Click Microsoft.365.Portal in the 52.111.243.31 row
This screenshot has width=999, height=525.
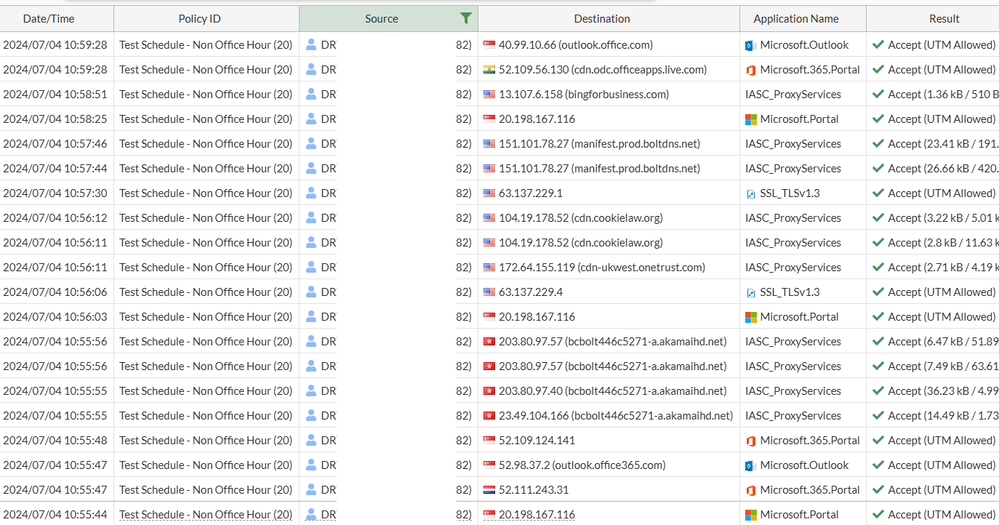810,490
